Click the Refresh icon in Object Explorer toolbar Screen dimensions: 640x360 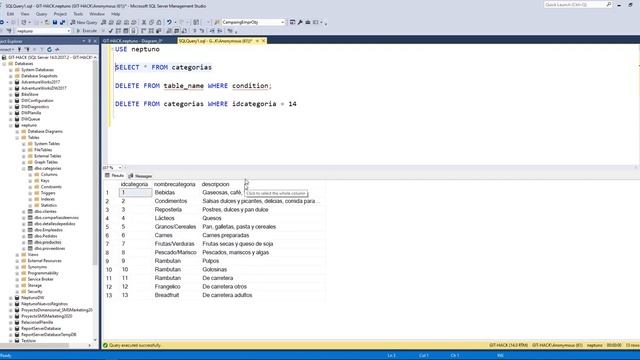[49, 49]
